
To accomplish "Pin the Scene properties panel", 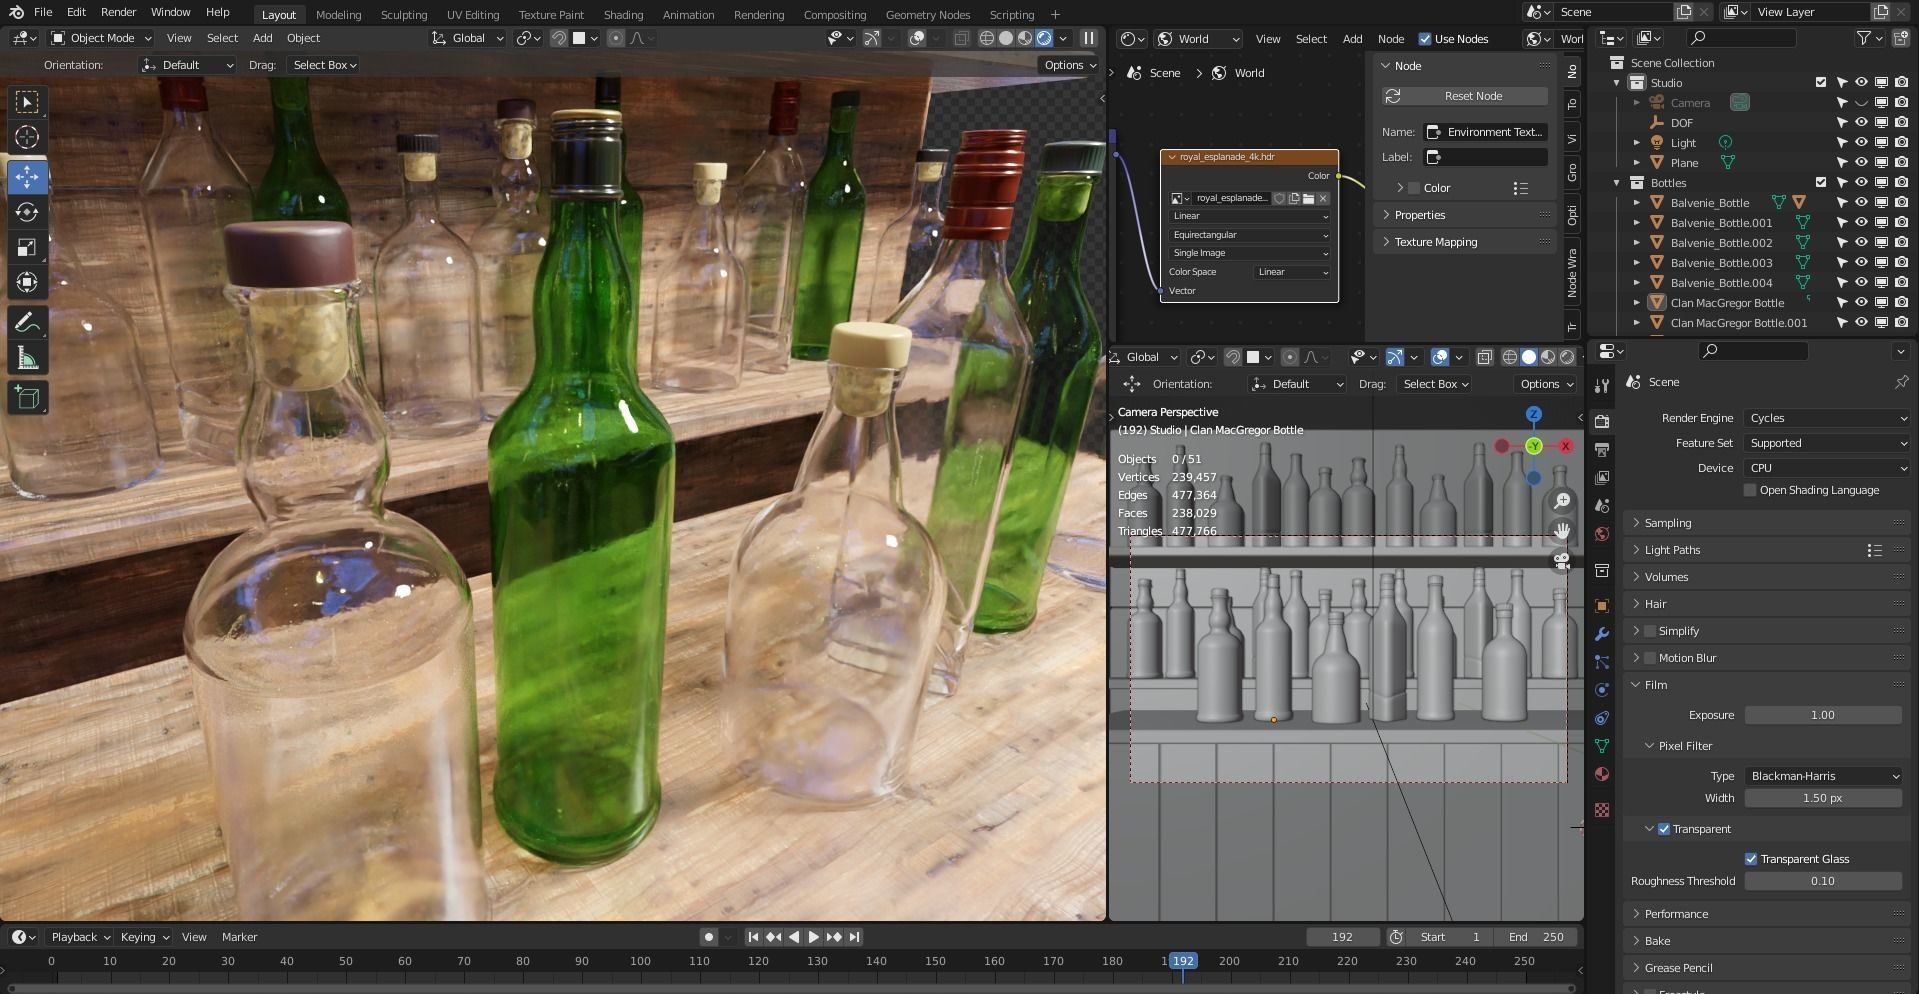I will pos(1901,382).
